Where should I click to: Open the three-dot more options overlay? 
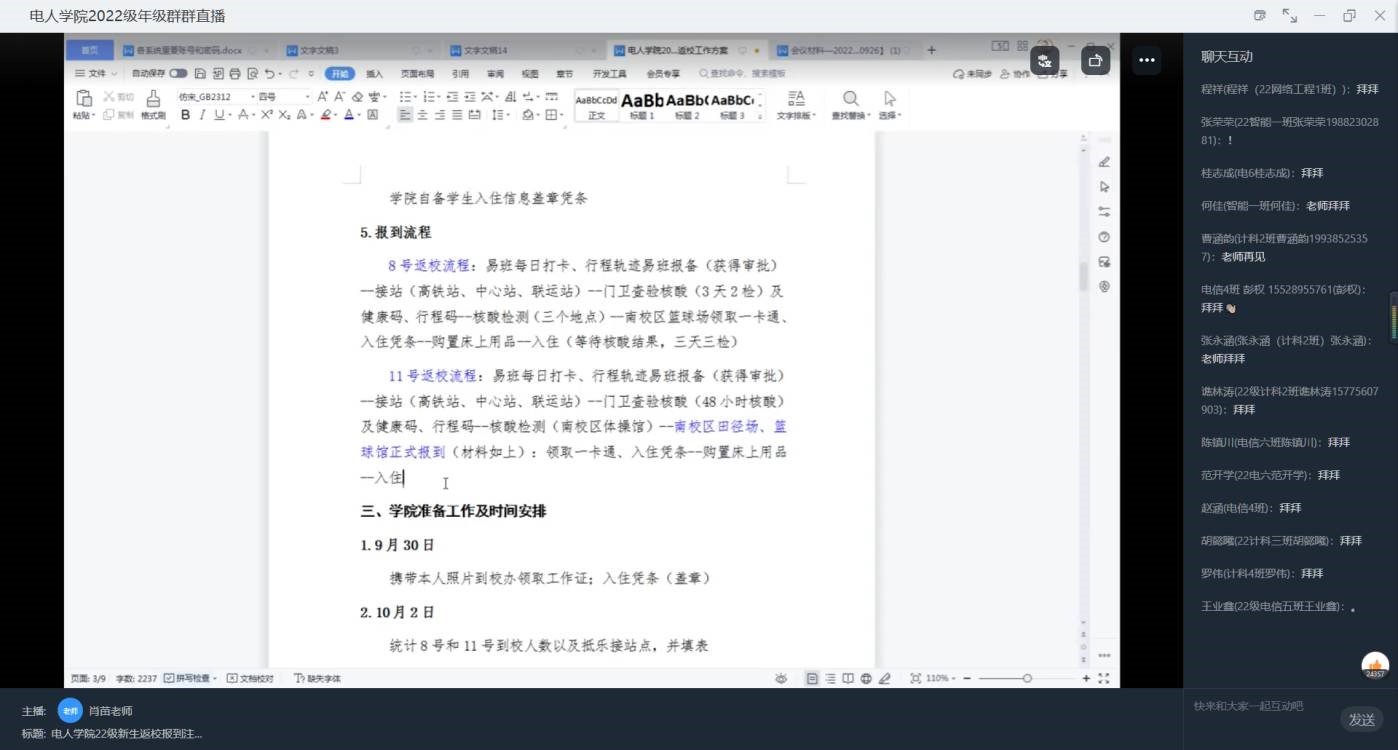pos(1146,61)
